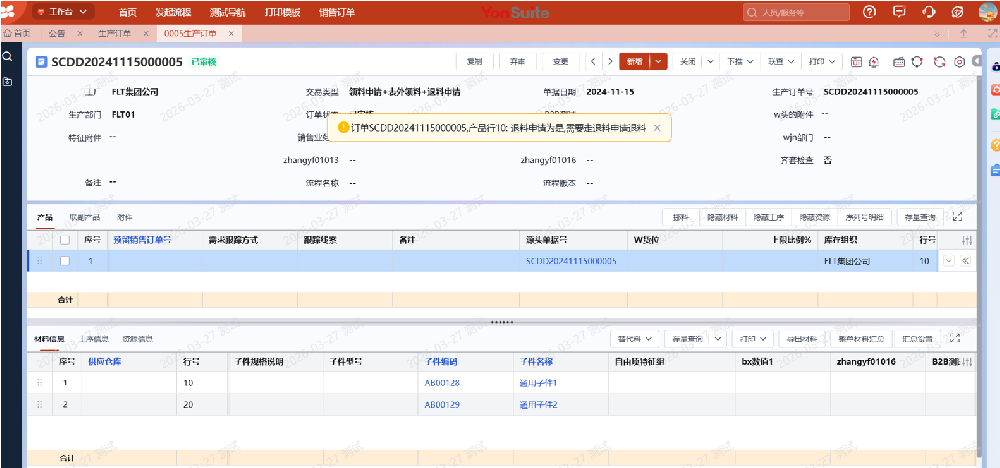Open the message notification icon in header

coord(899,12)
